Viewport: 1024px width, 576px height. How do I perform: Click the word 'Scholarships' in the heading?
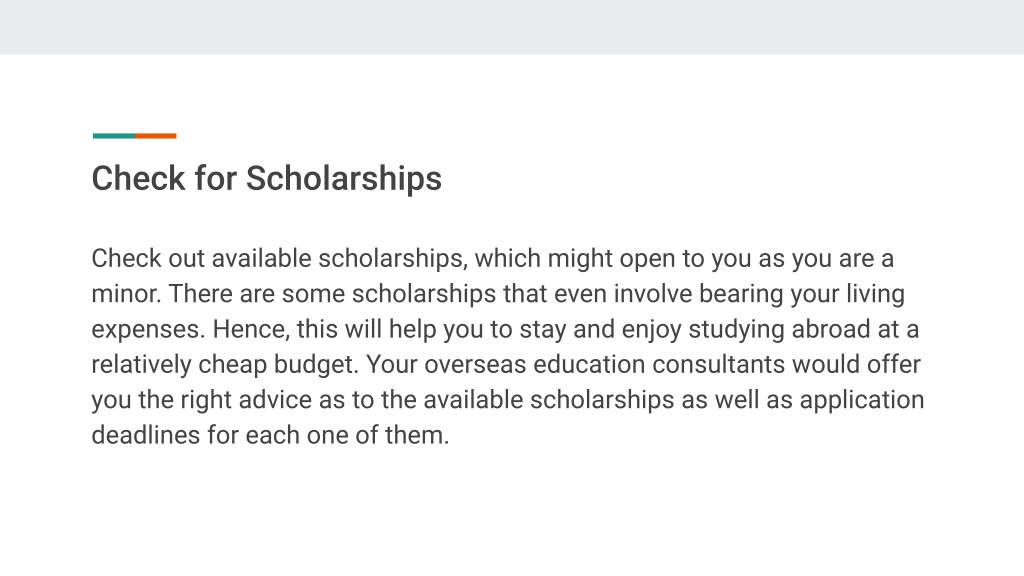[344, 178]
